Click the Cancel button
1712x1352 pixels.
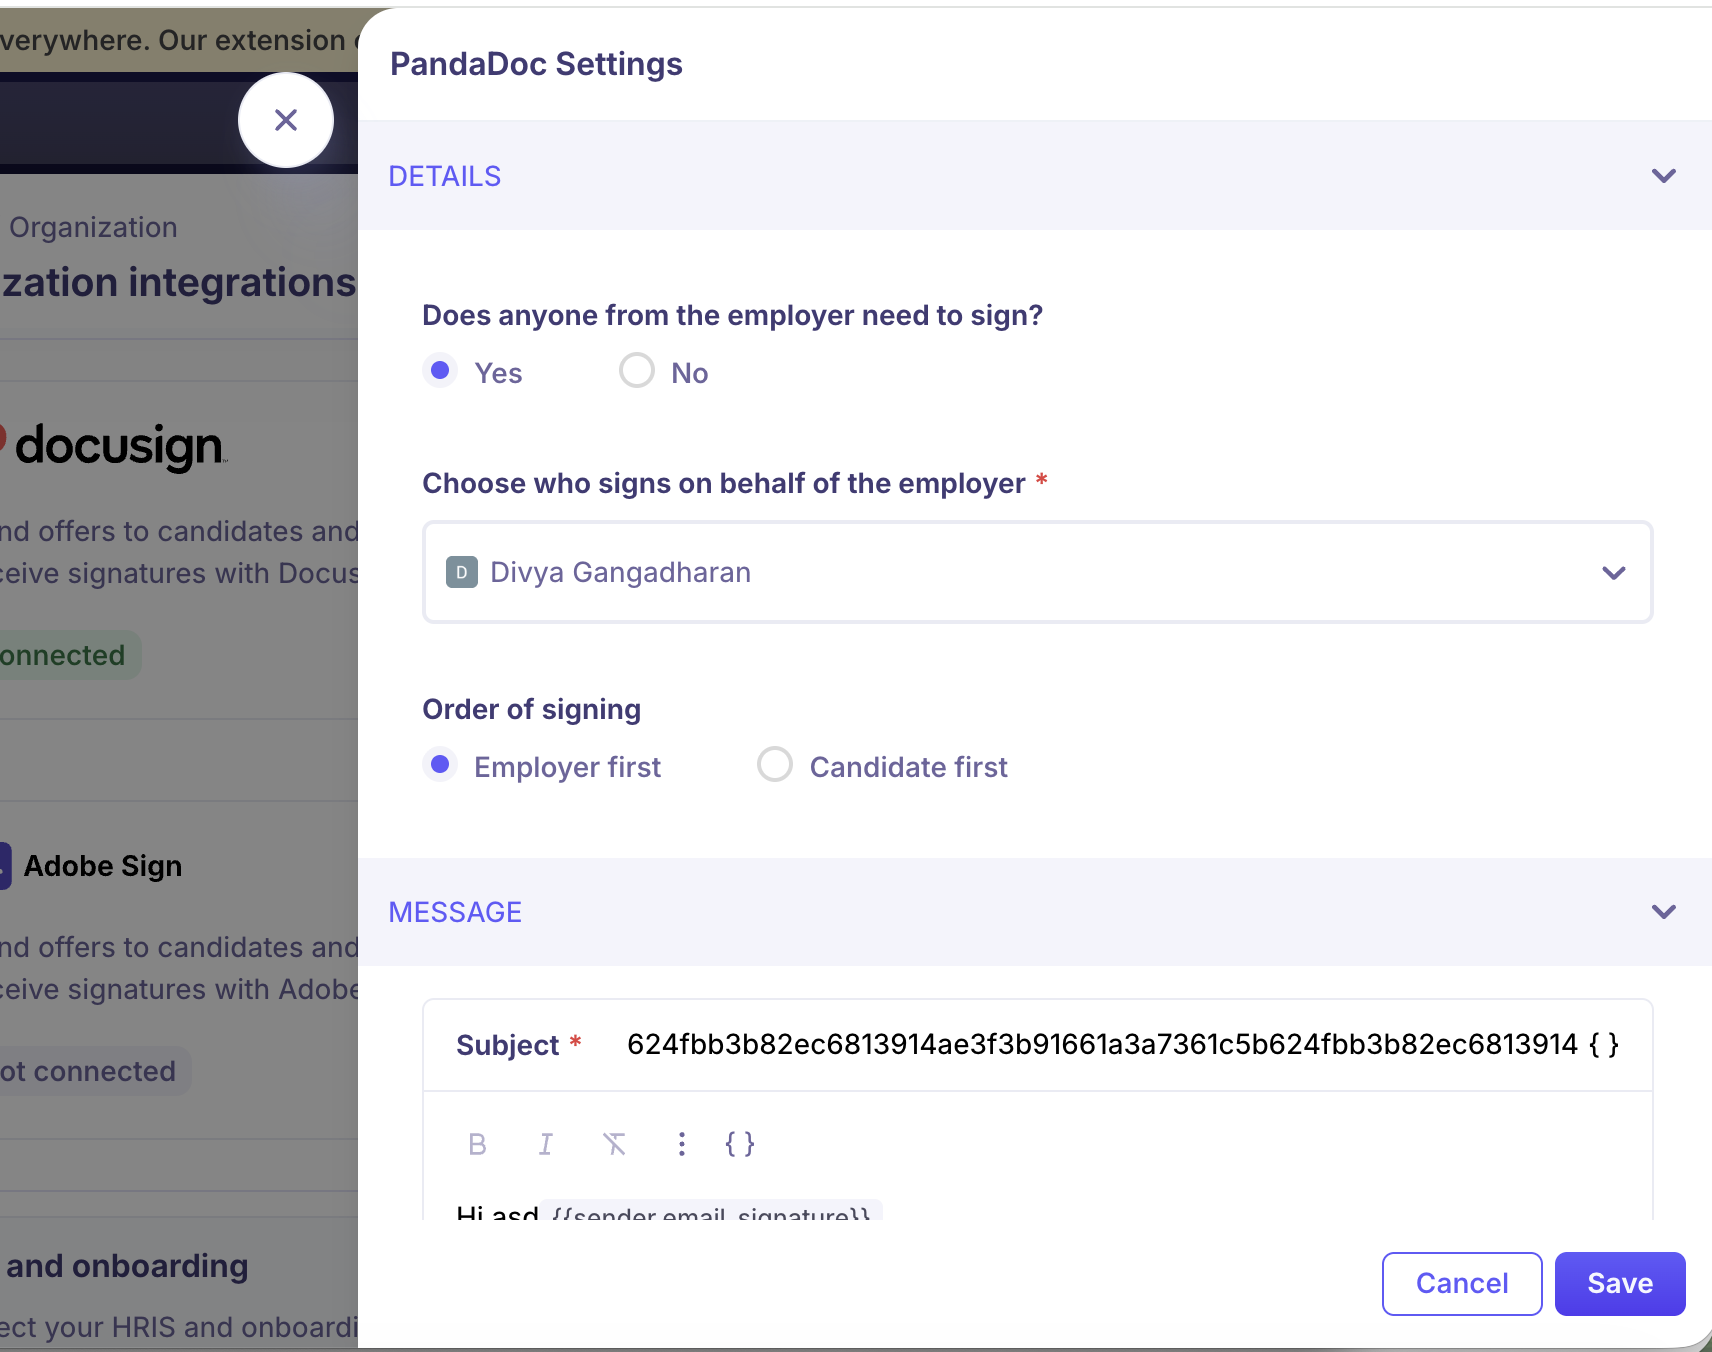[1461, 1283]
